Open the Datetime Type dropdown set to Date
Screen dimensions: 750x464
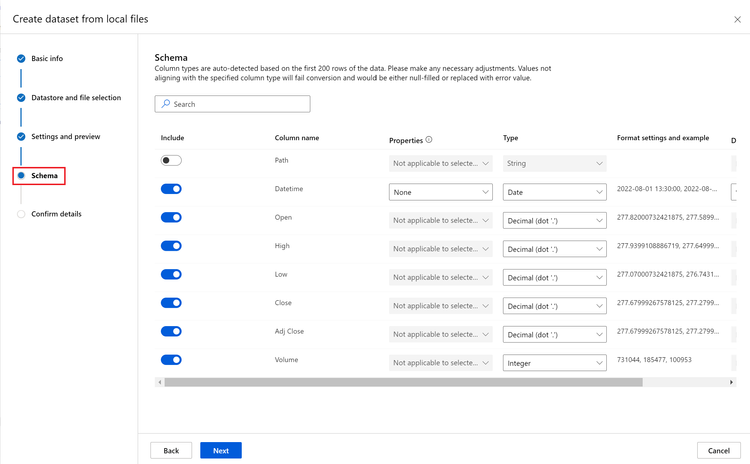[x=554, y=192]
